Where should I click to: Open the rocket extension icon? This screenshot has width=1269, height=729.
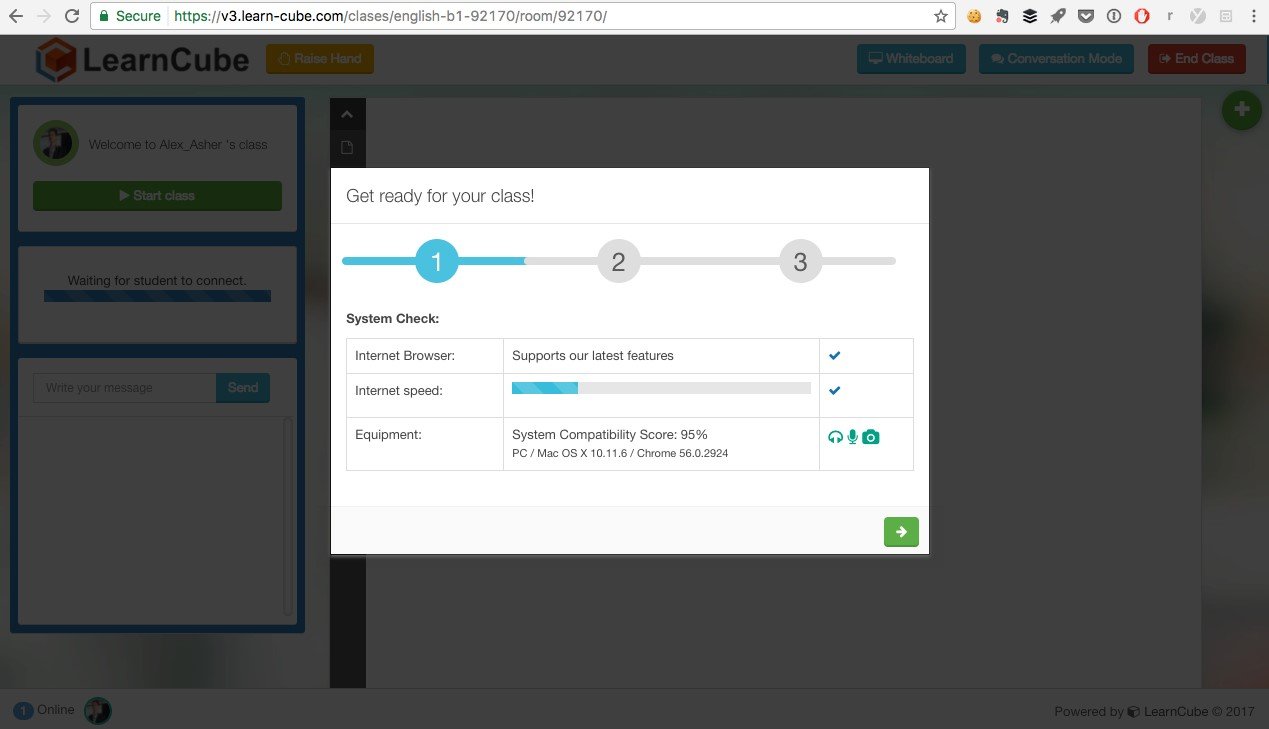(1058, 16)
